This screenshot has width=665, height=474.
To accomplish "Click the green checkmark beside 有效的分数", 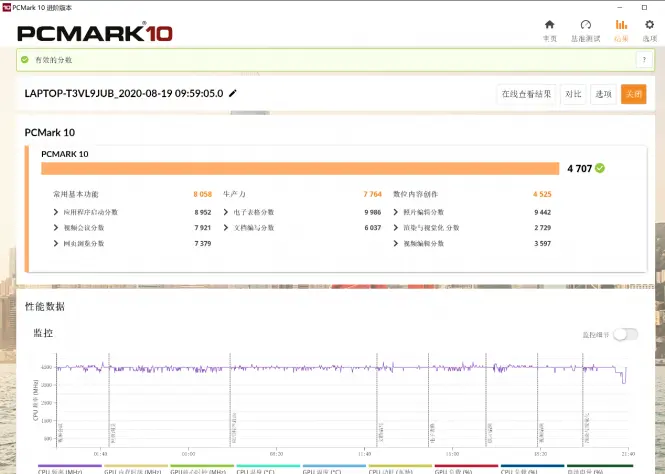I will (25, 60).
